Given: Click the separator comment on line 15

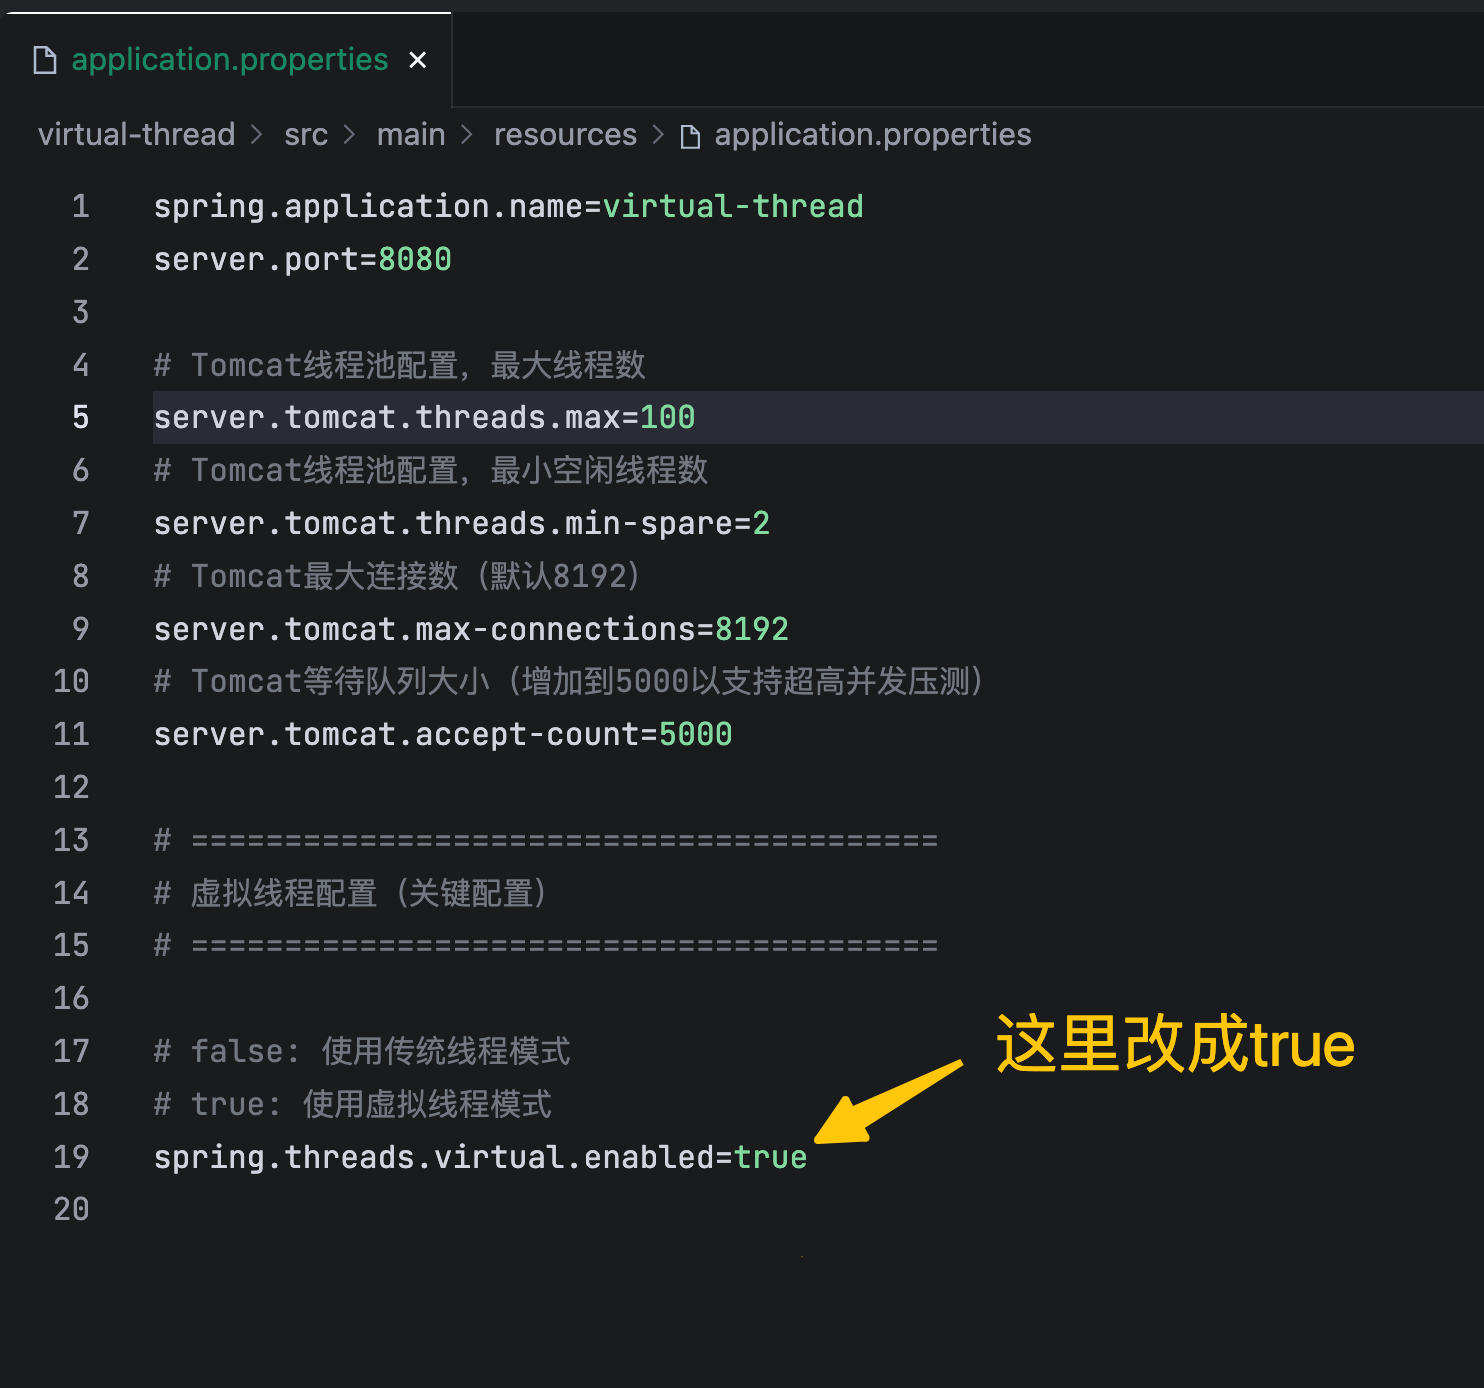Looking at the screenshot, I should pyautogui.click(x=546, y=945).
